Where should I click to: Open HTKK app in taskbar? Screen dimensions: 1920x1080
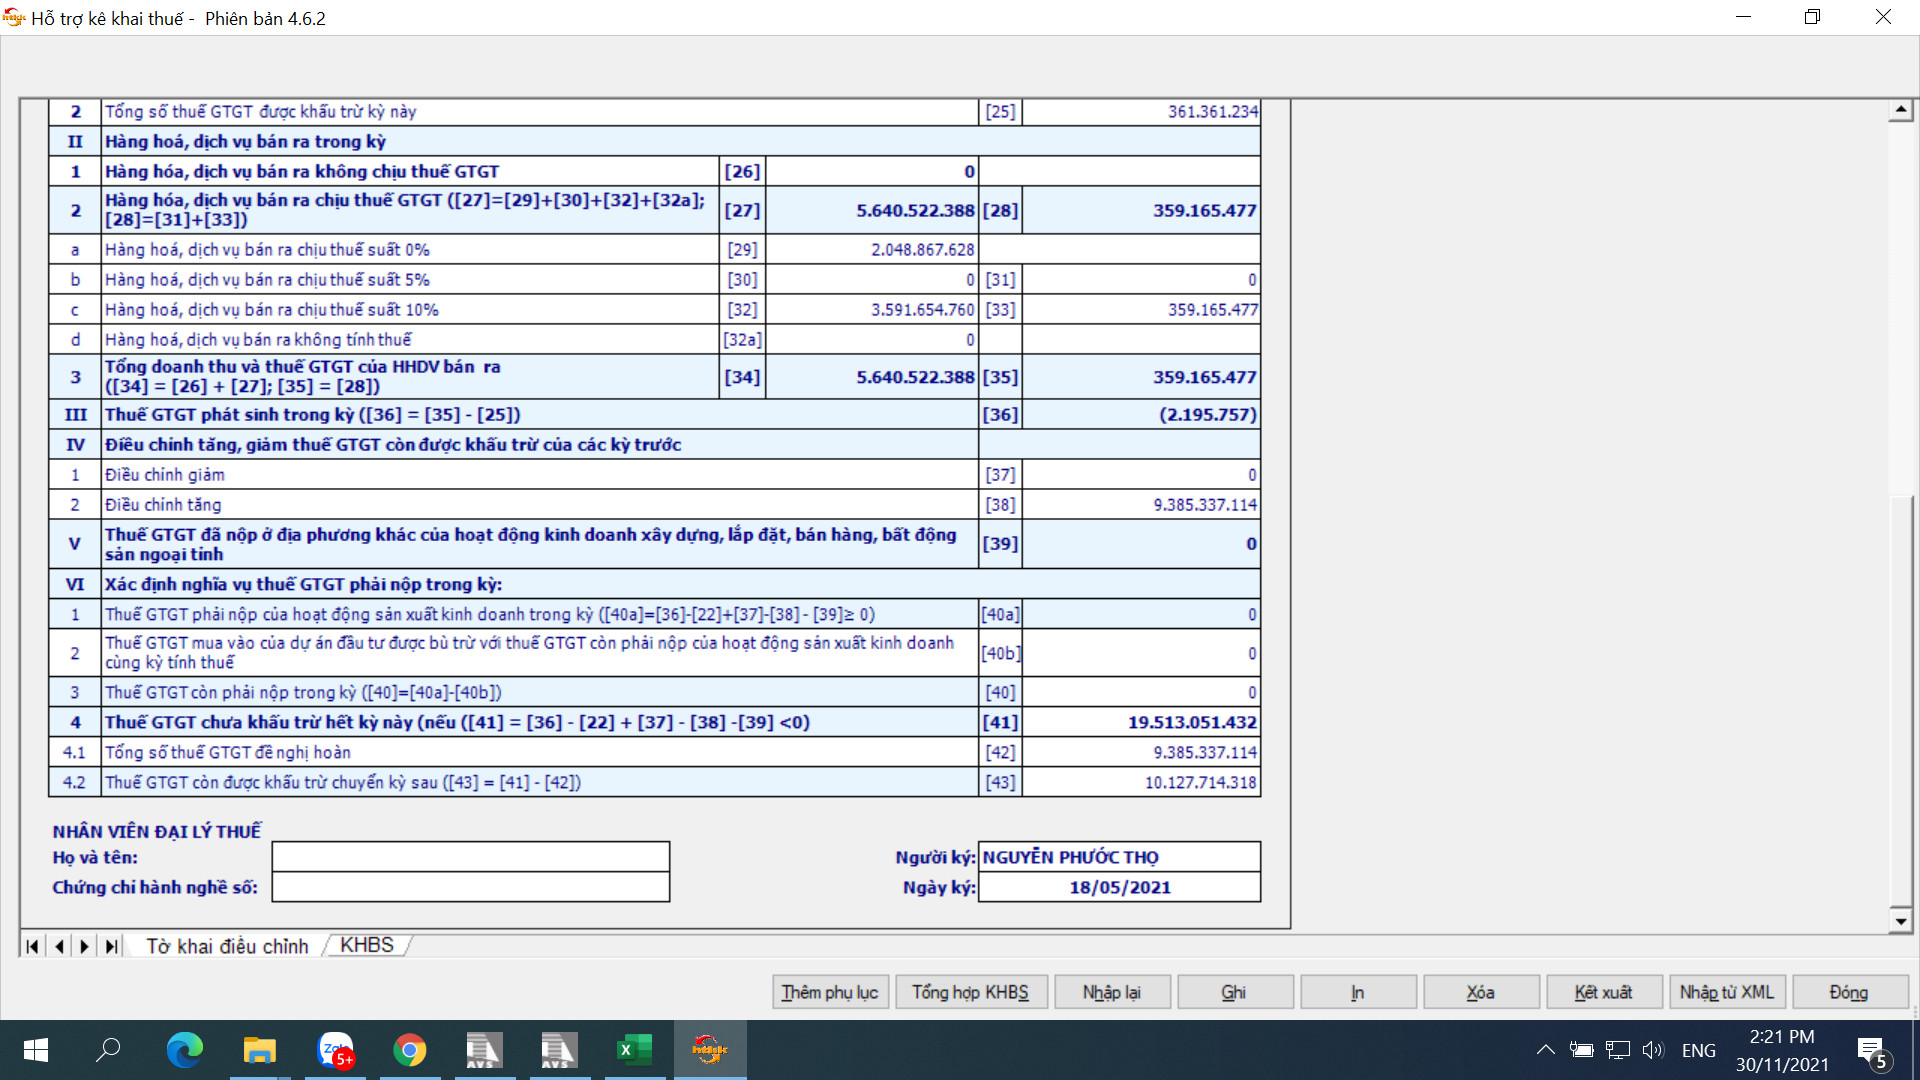(709, 1050)
